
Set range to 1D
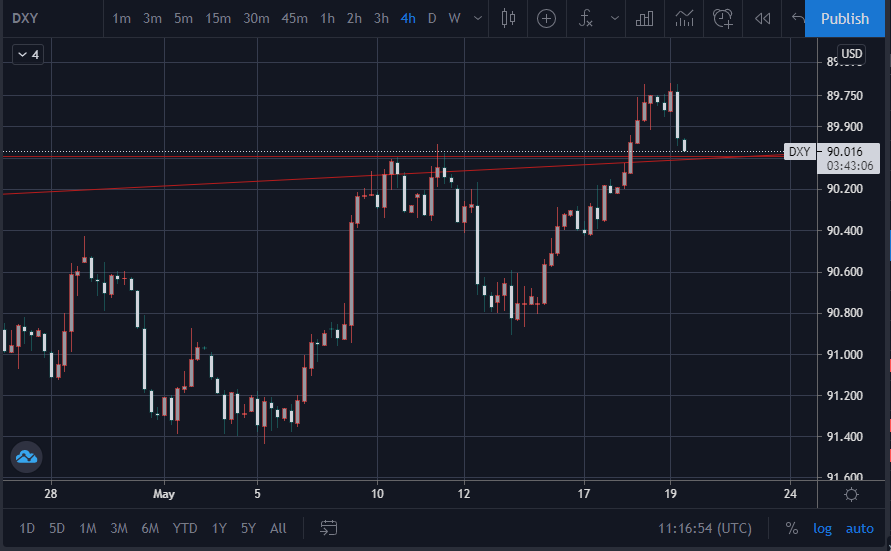[x=27, y=528]
